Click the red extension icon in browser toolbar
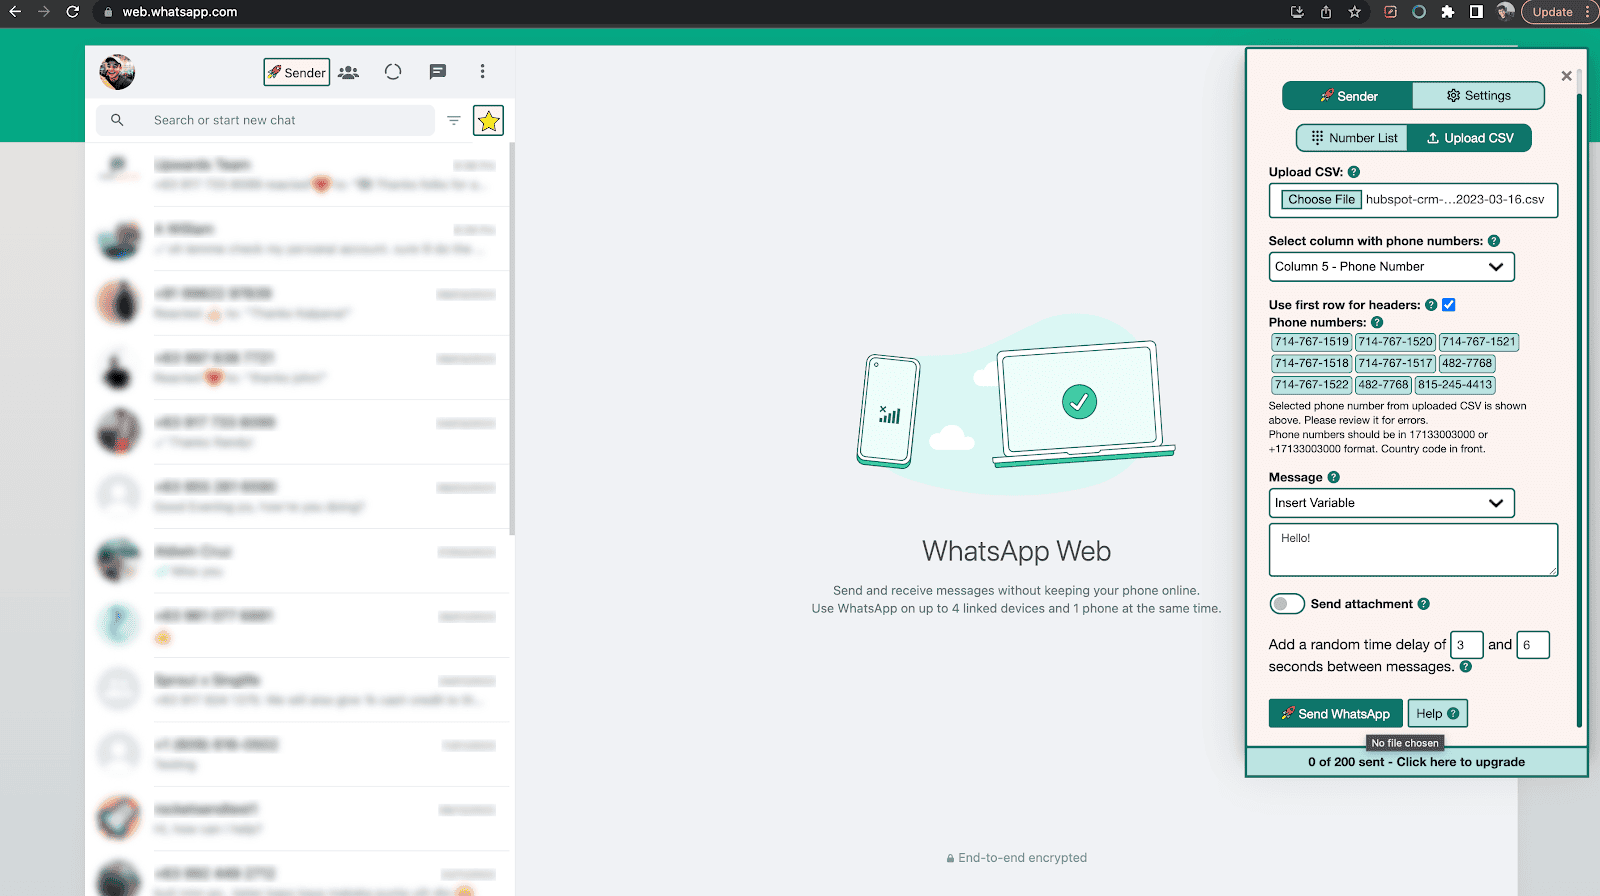The width and height of the screenshot is (1600, 896). pos(1390,12)
